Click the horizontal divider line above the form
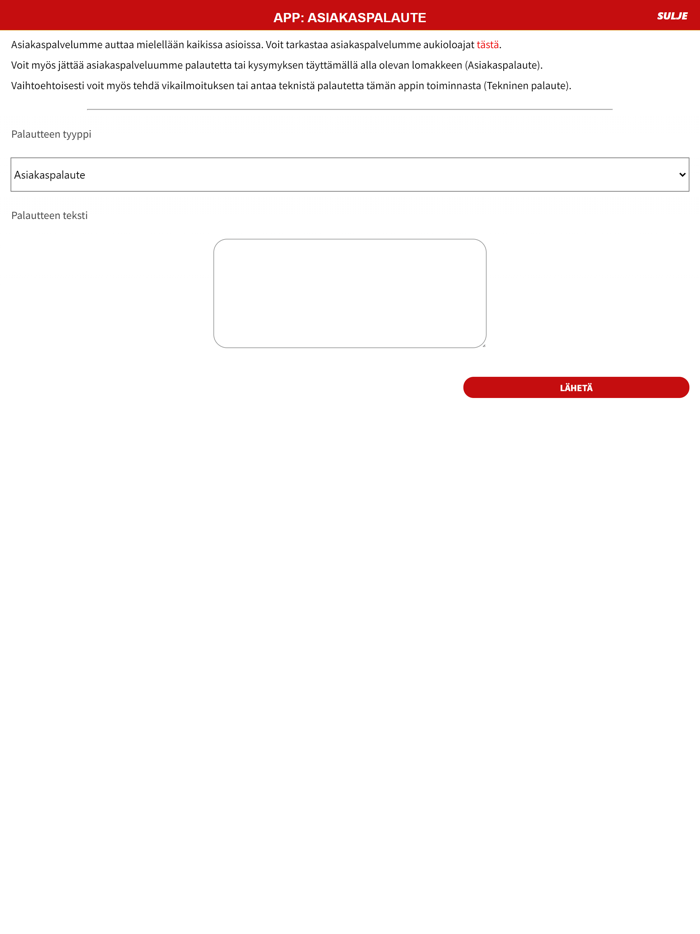The image size is (700, 934). tap(350, 110)
